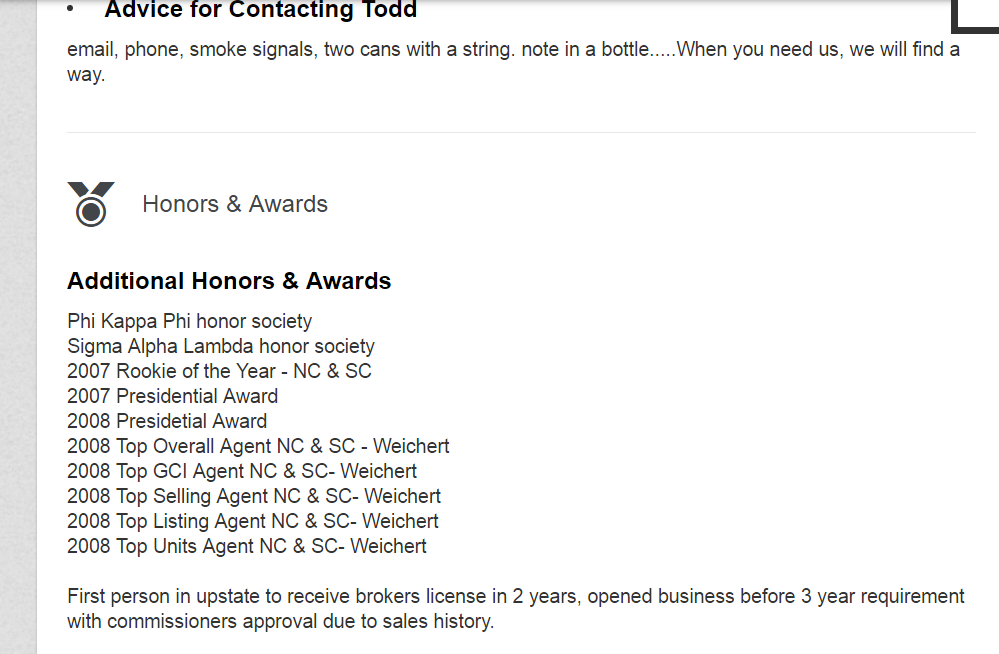Click the 2008 Presidetial Award line
Viewport: 999px width, 654px height.
coord(167,421)
